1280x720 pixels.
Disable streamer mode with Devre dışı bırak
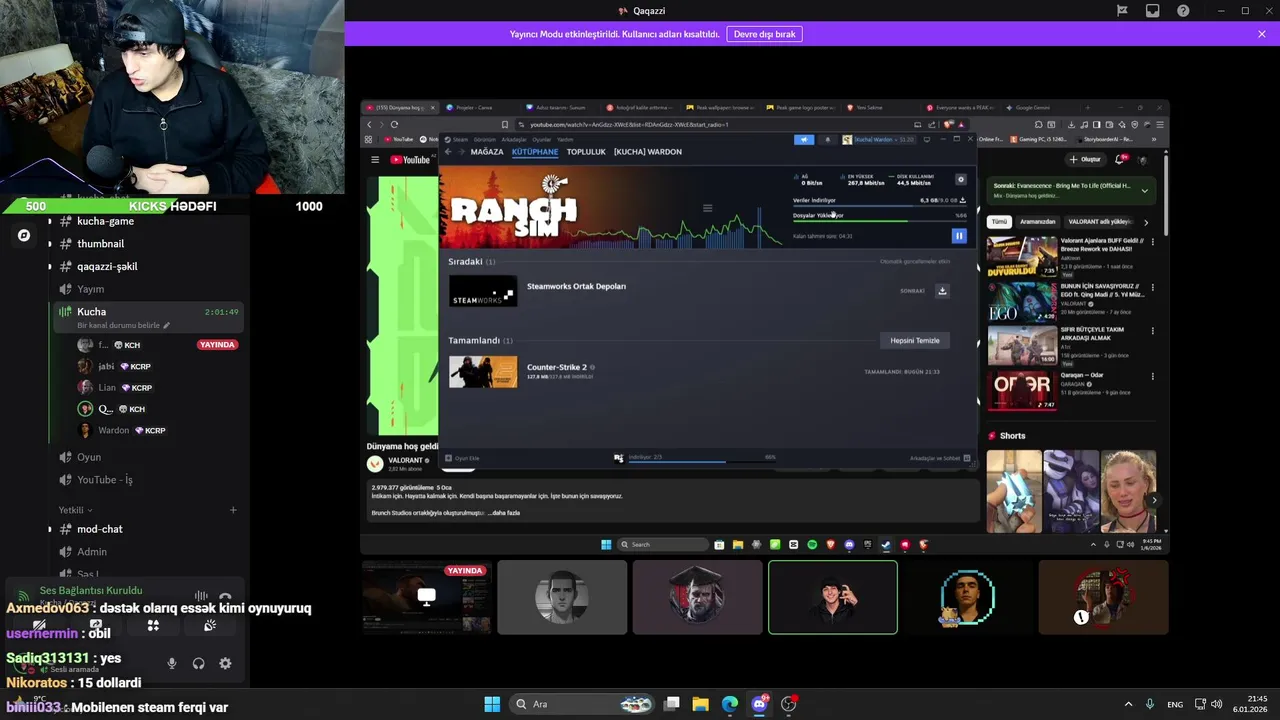764,34
